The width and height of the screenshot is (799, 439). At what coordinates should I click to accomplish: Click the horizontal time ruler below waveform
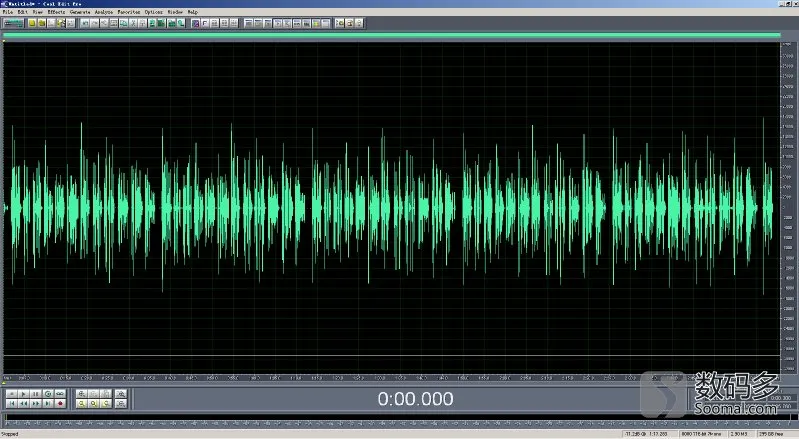point(391,378)
